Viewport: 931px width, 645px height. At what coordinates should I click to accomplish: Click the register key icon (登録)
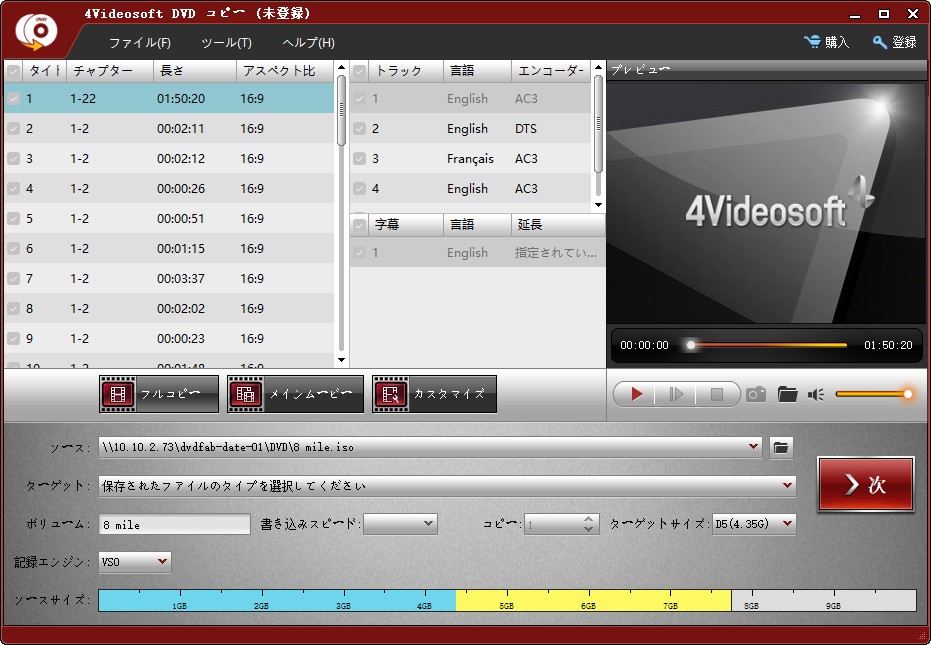(879, 42)
